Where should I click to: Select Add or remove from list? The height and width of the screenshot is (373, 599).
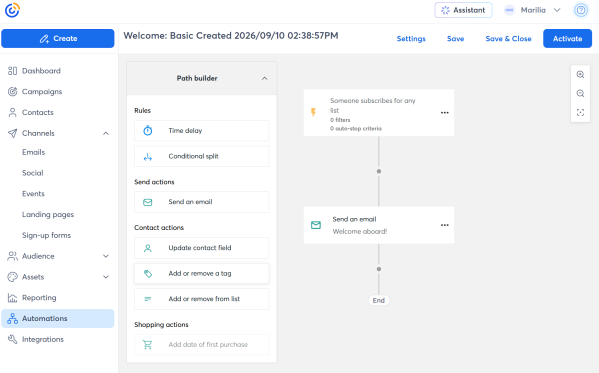(201, 299)
